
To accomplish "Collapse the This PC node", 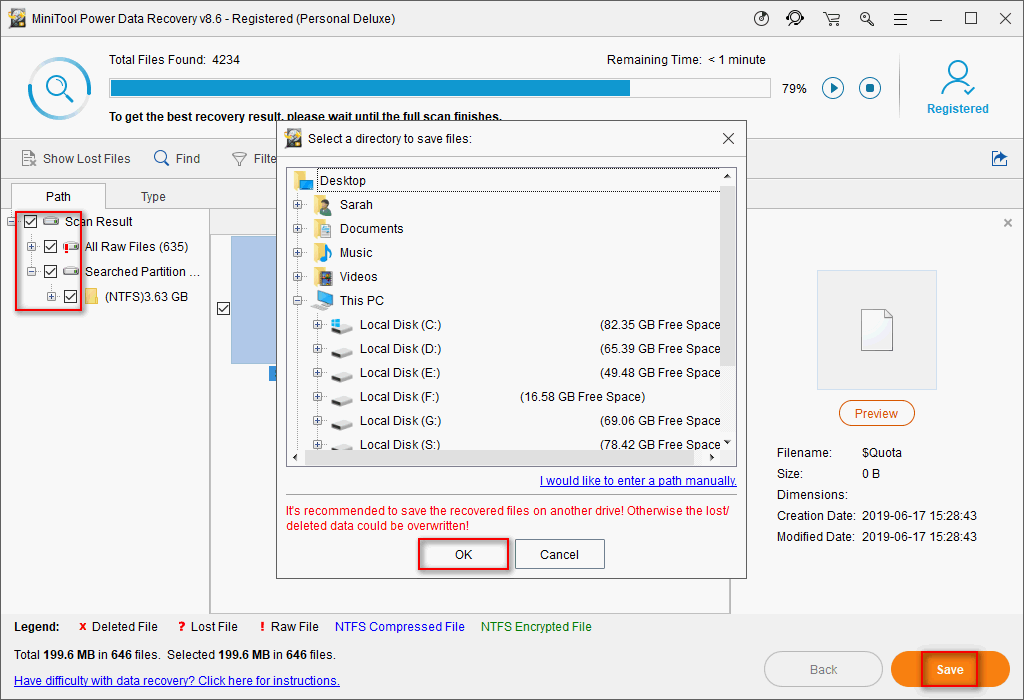I will point(298,301).
